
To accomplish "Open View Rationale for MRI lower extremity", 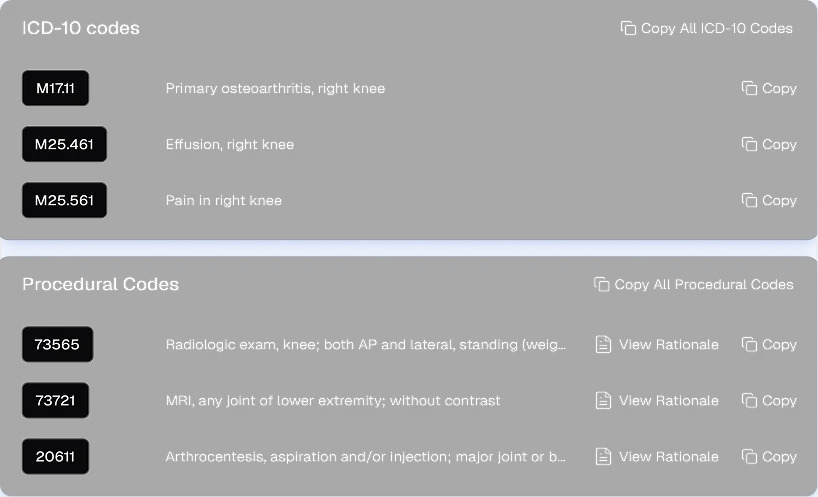I will click(668, 400).
